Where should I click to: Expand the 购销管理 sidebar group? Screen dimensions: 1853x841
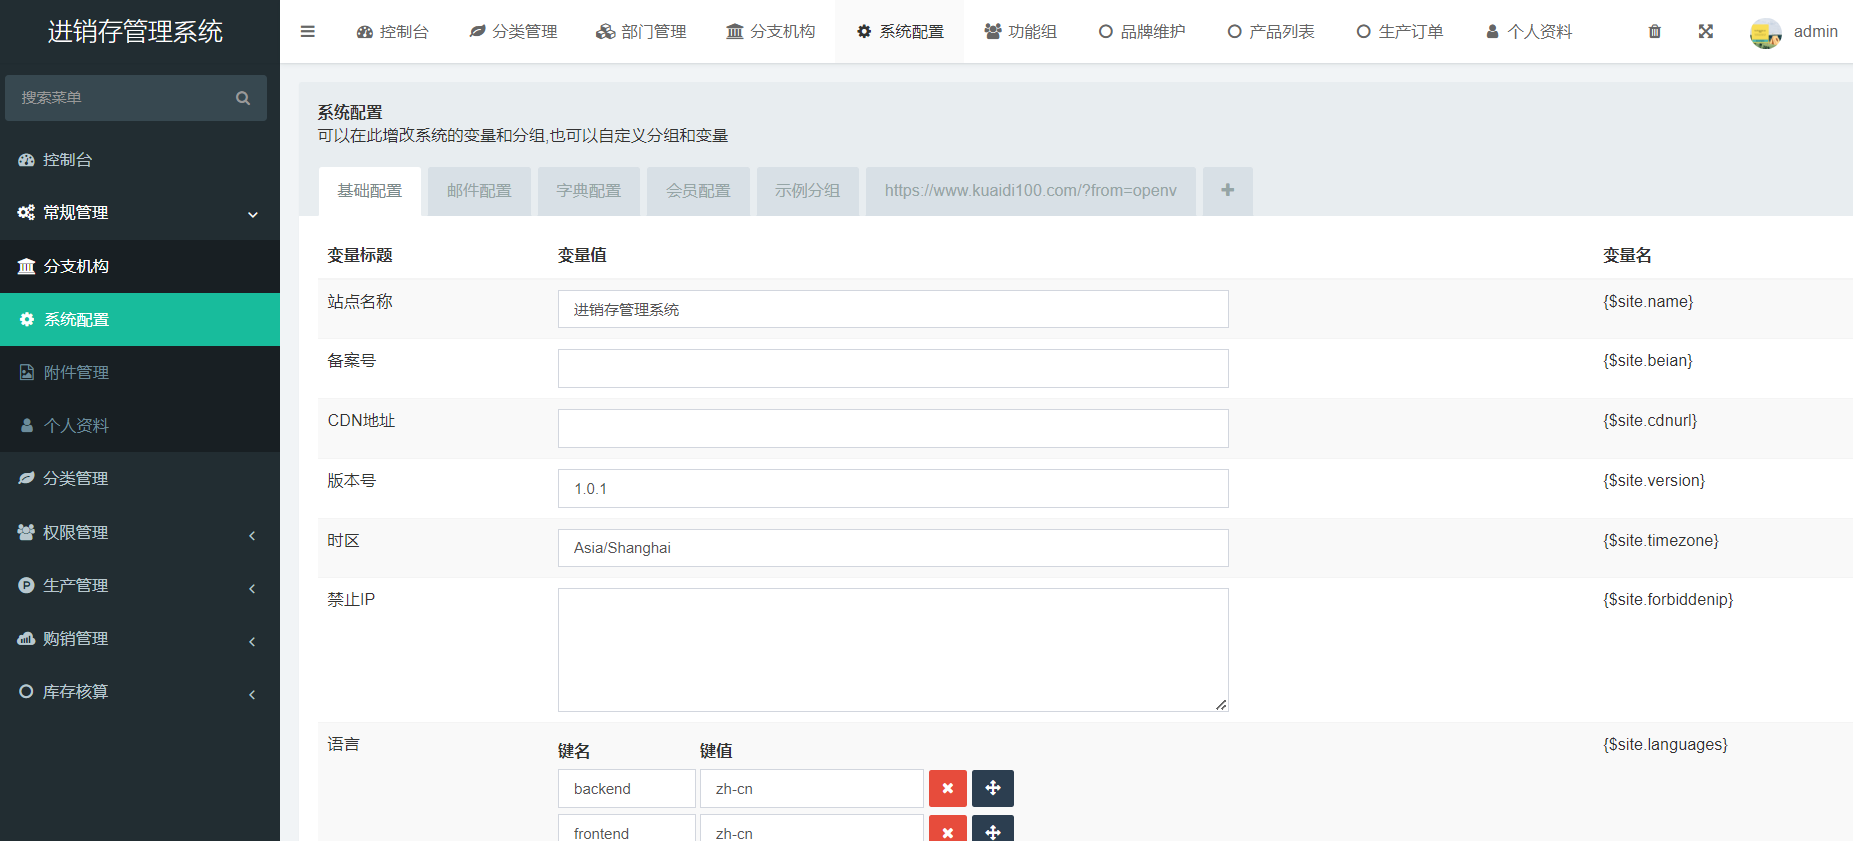pos(252,641)
